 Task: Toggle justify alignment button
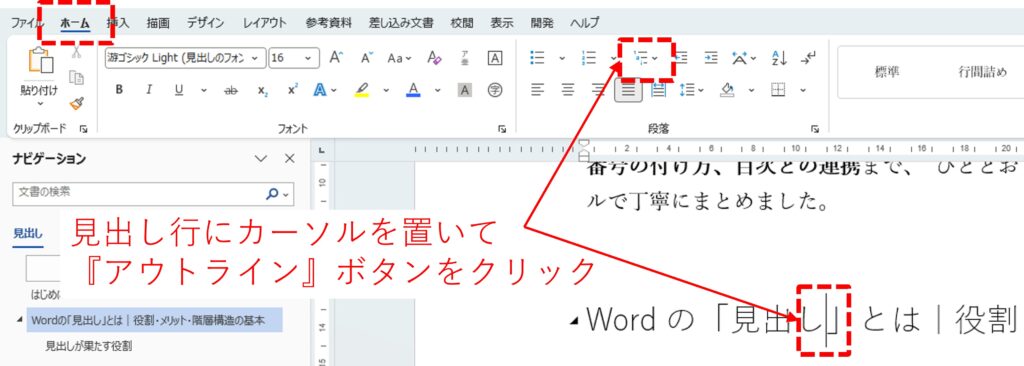(628, 90)
